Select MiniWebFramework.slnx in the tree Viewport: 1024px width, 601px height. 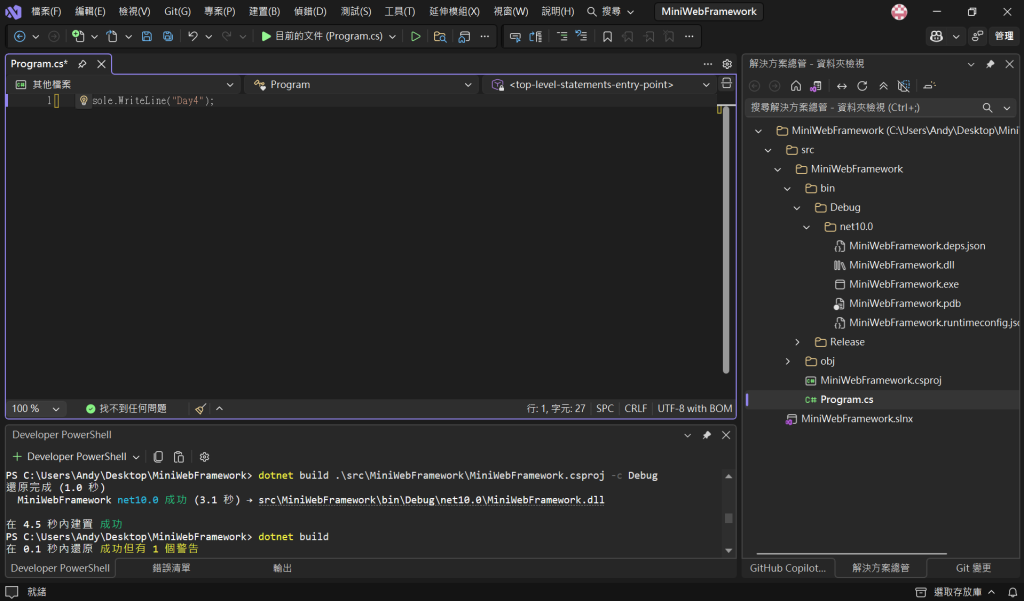(857, 419)
